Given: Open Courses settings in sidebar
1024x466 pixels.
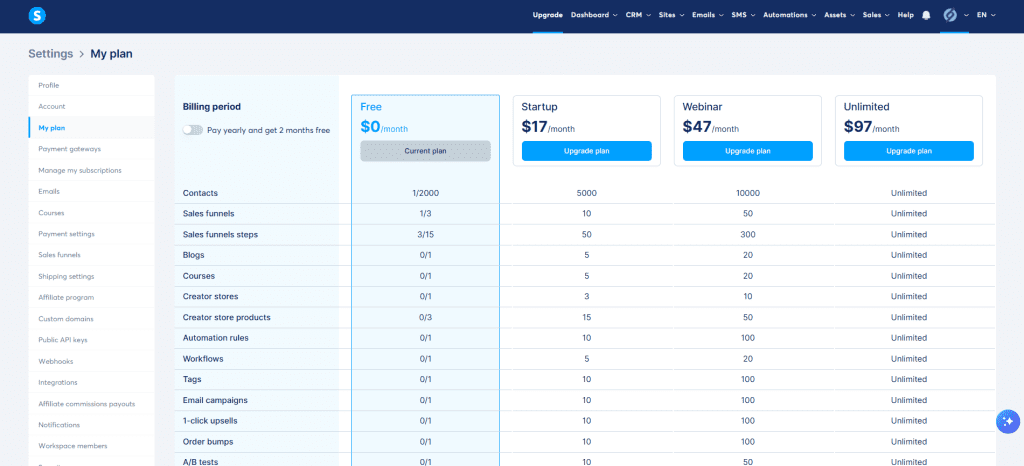Looking at the screenshot, I should click(x=91, y=213).
